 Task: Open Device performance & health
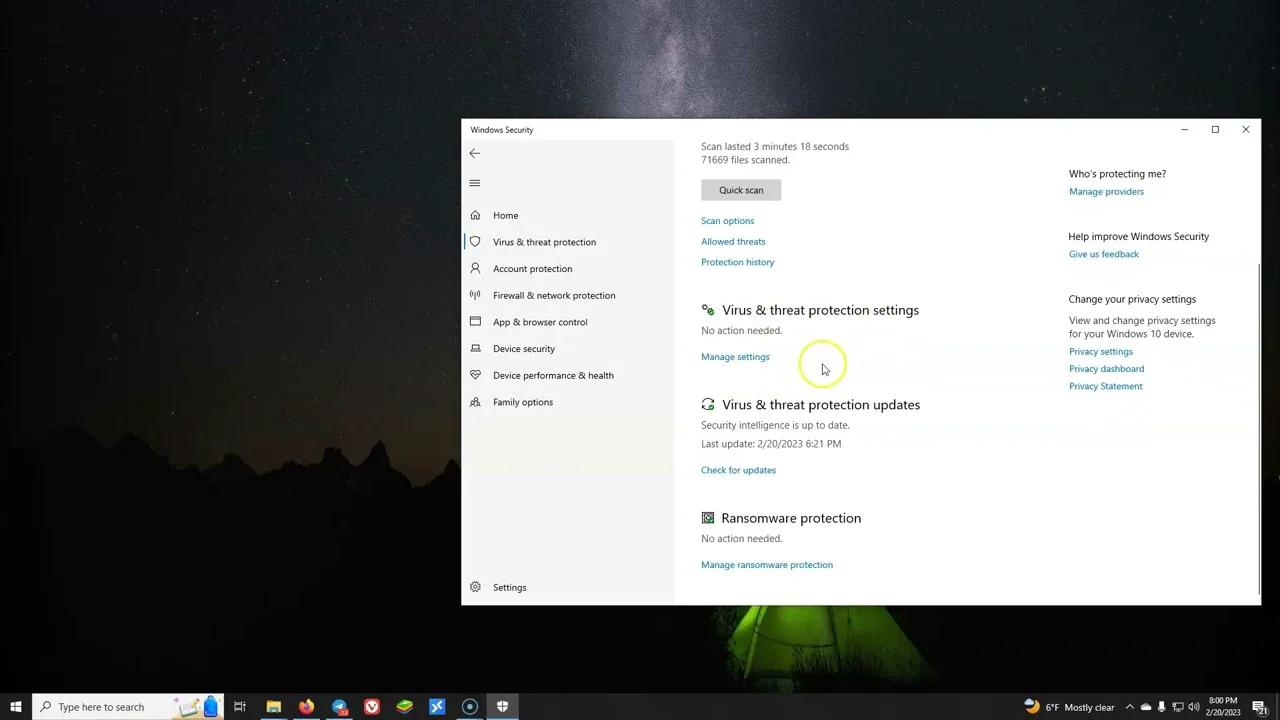553,375
